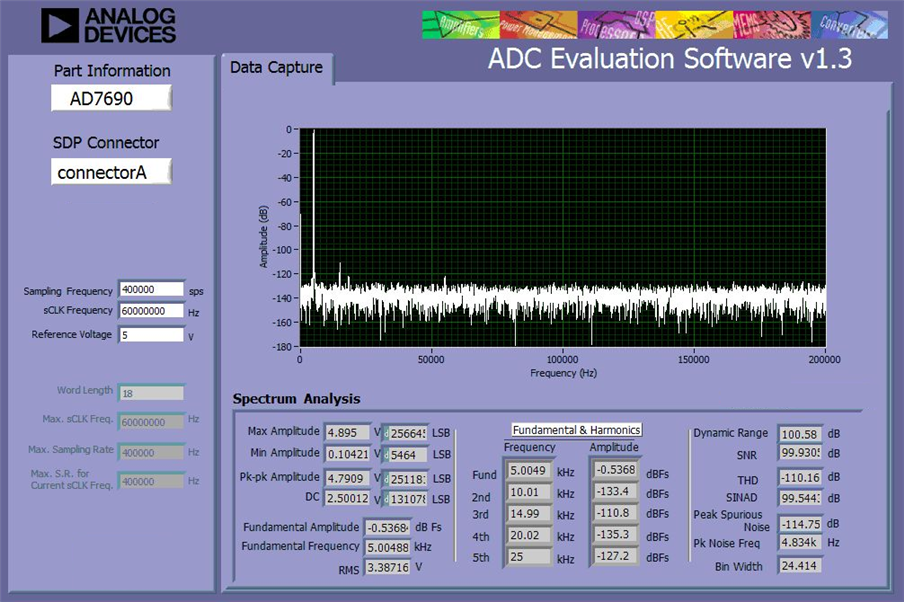Open the Part Information AD7690 selector

[x=111, y=98]
